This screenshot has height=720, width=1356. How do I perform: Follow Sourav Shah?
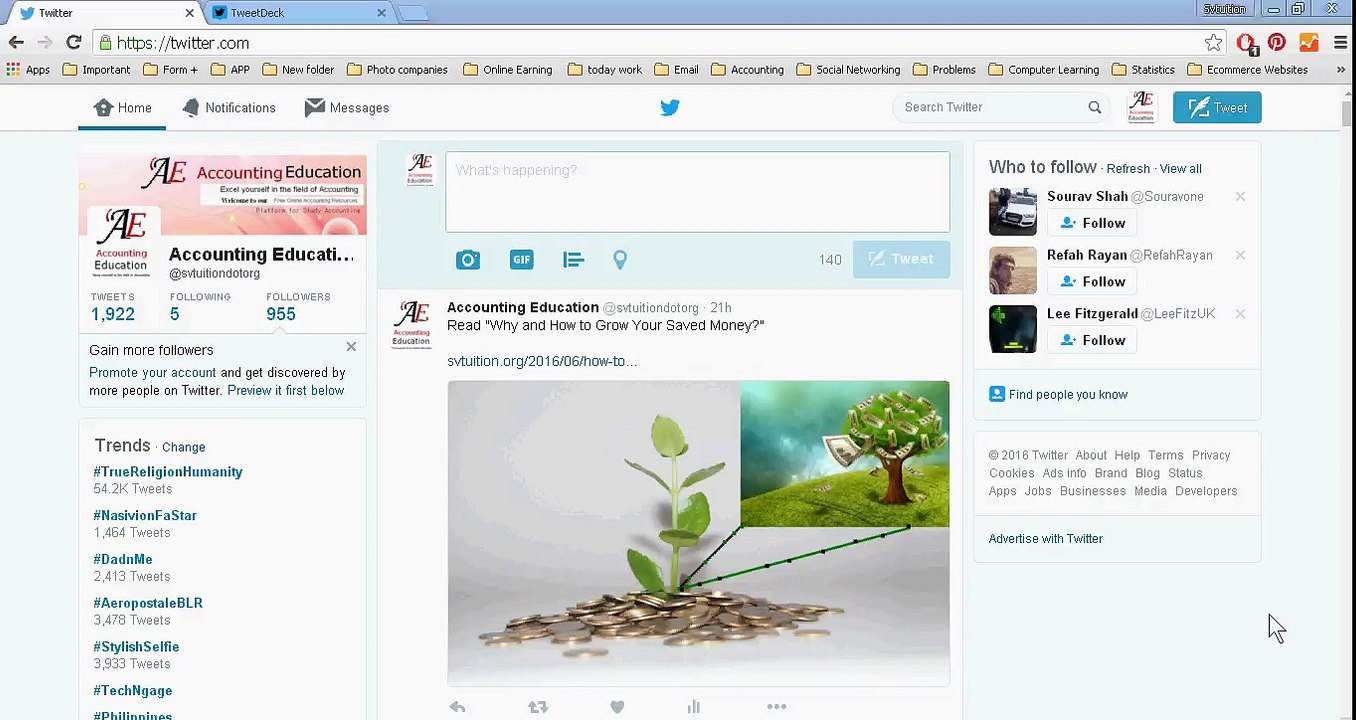pyautogui.click(x=1092, y=223)
